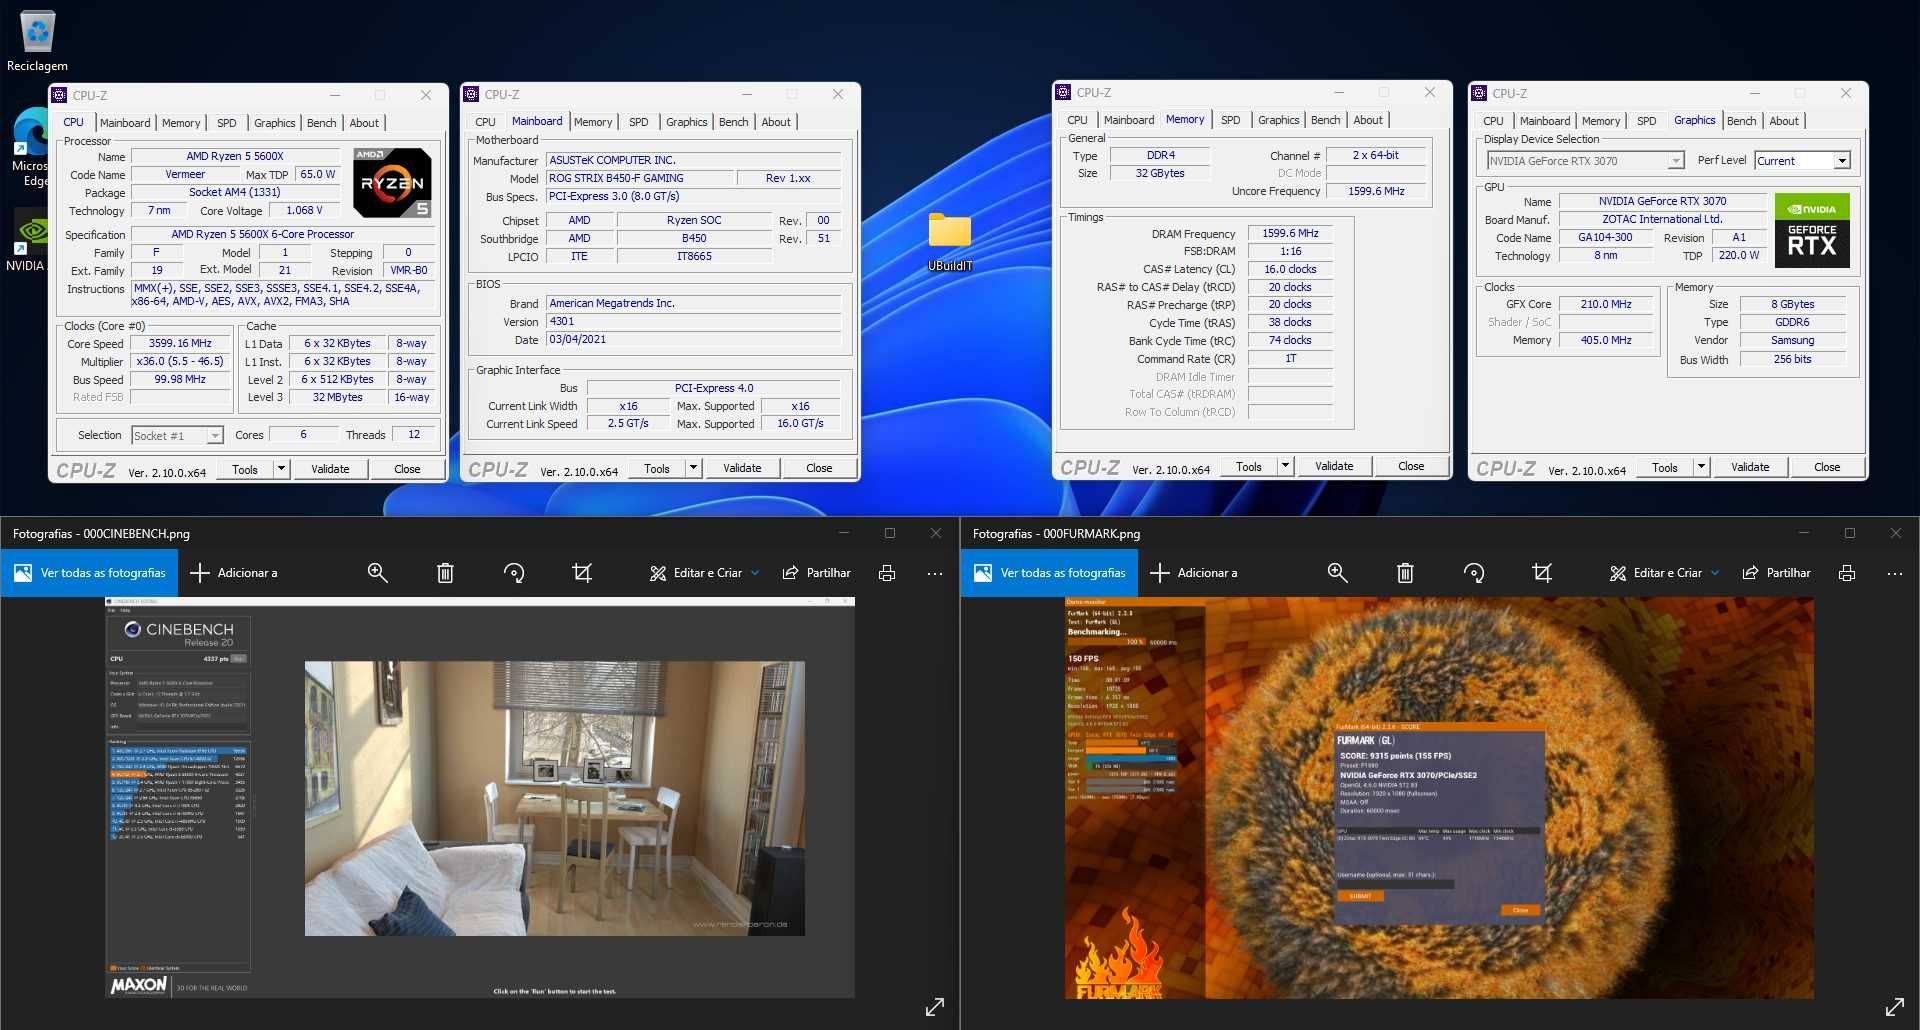
Task: Click the Core Speed value 3599.16 MHz
Action: point(180,343)
